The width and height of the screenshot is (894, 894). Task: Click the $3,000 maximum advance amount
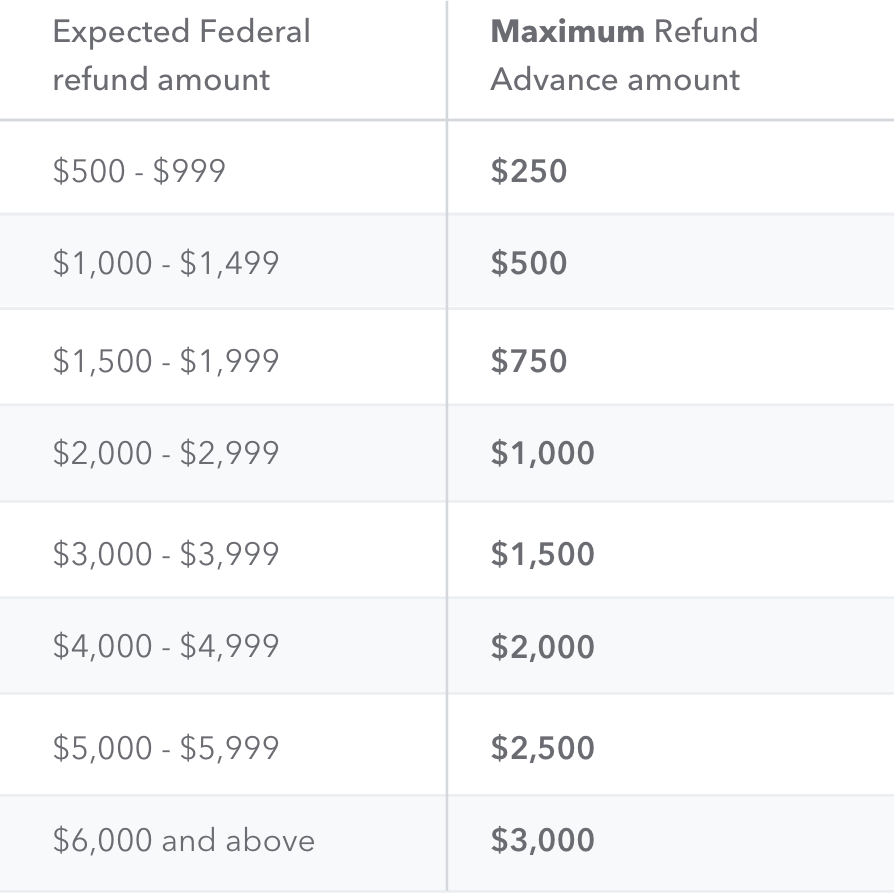542,840
